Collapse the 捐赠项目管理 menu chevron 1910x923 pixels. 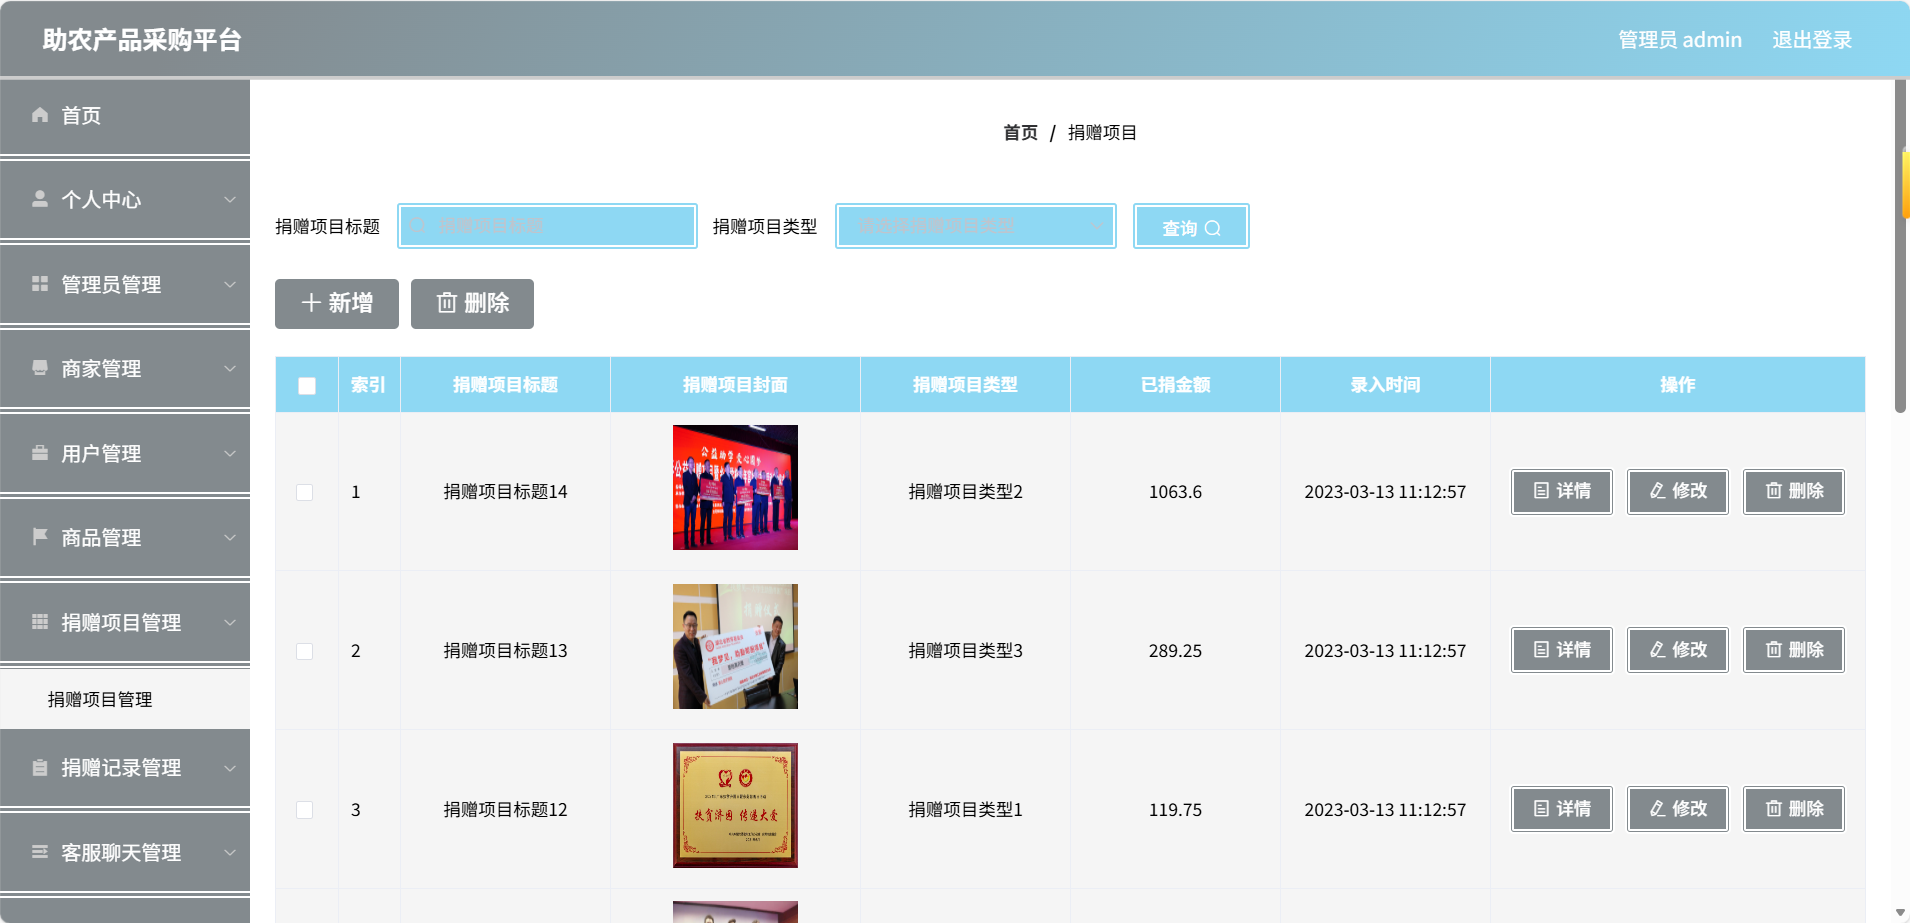coord(230,622)
